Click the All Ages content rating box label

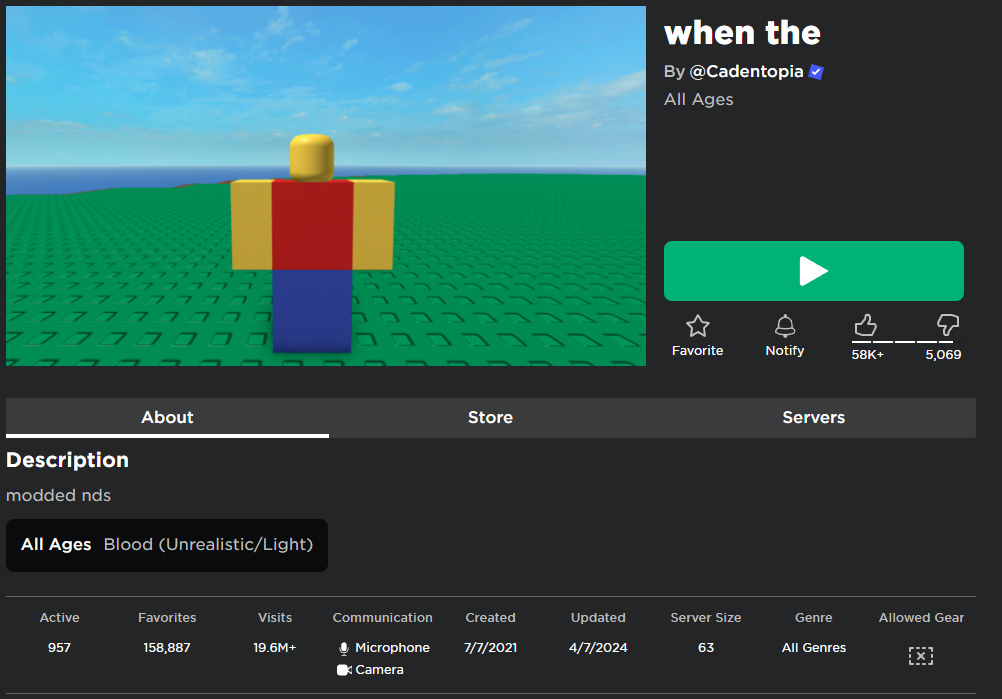click(x=56, y=544)
